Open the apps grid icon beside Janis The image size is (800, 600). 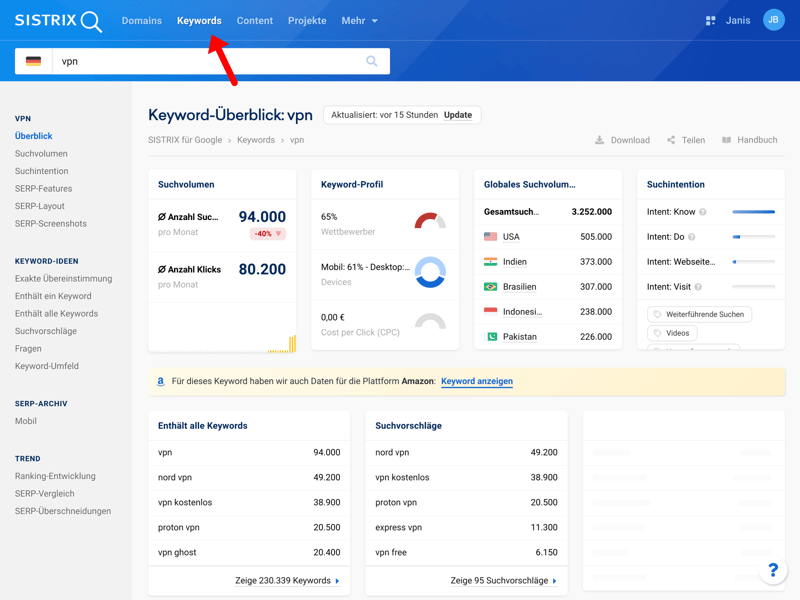coord(710,21)
